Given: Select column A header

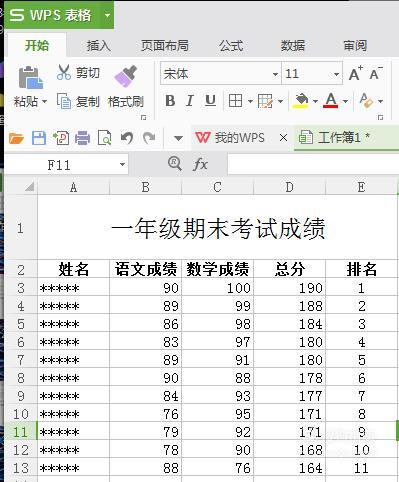Looking at the screenshot, I should [x=73, y=187].
